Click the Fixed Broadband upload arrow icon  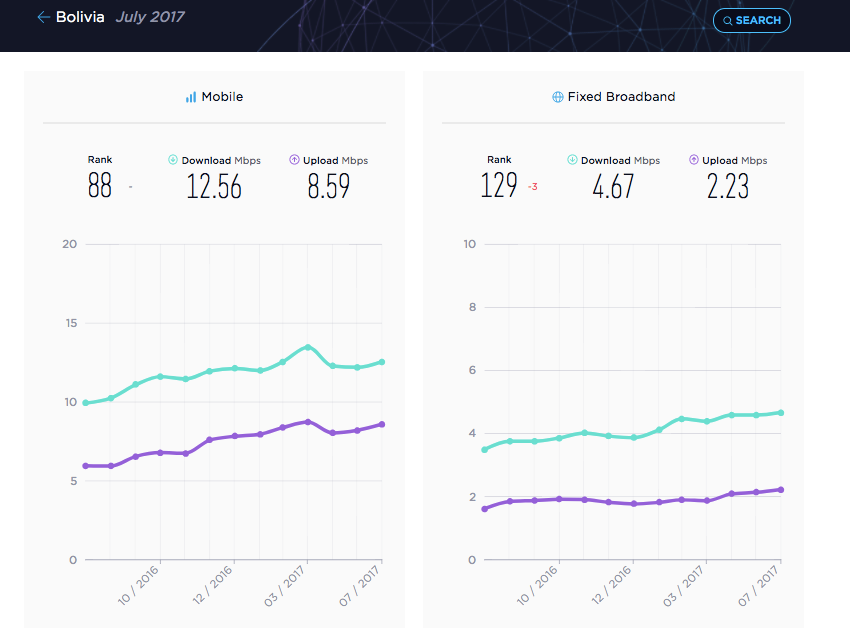(x=693, y=159)
